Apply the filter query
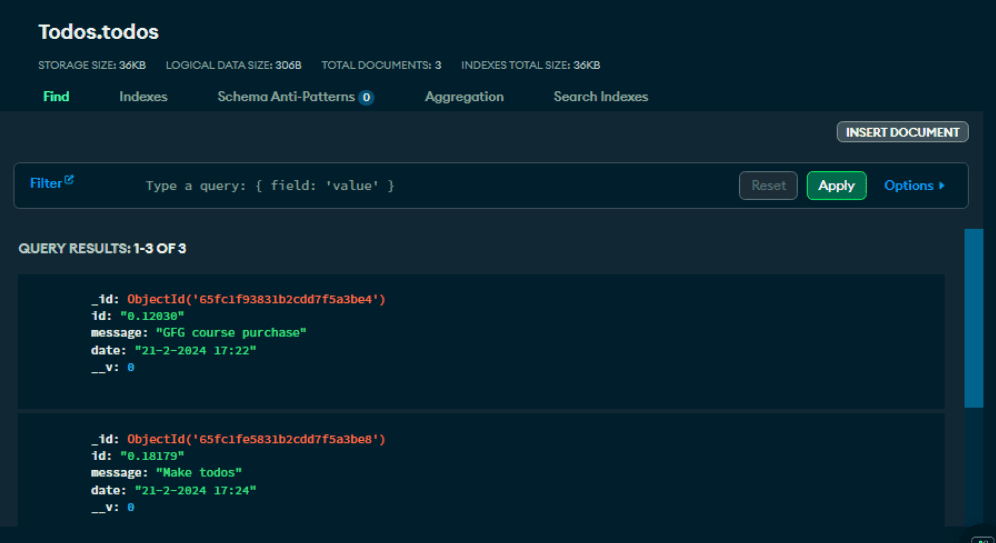 click(836, 185)
